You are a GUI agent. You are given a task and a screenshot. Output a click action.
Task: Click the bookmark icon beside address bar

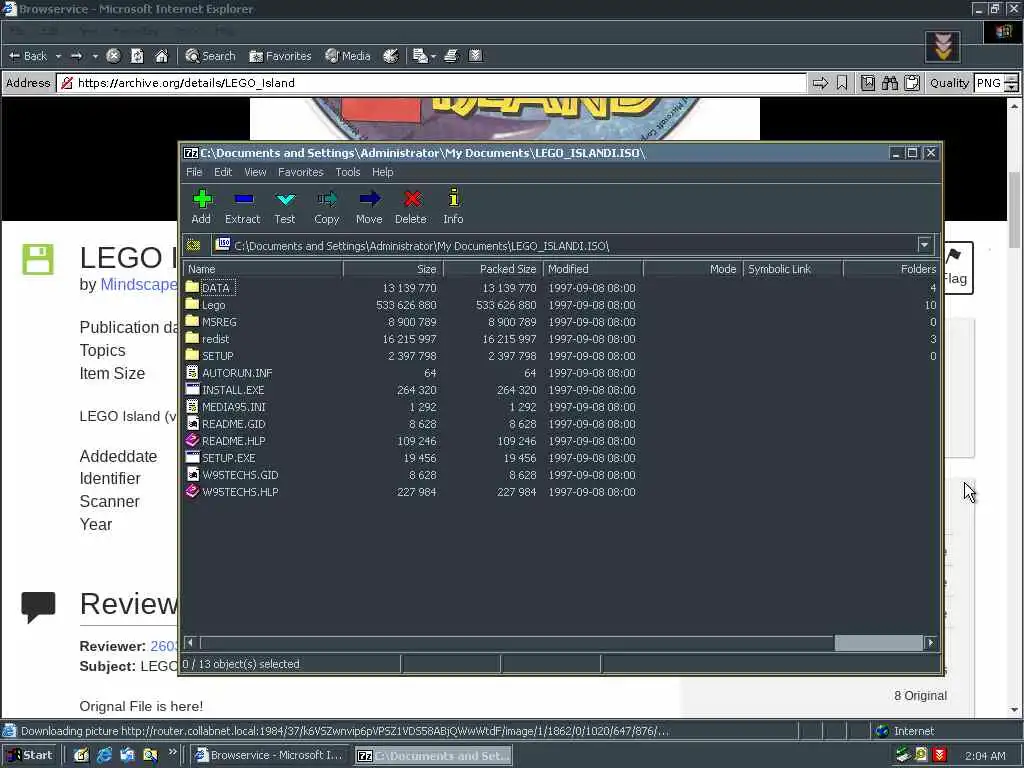tap(842, 83)
